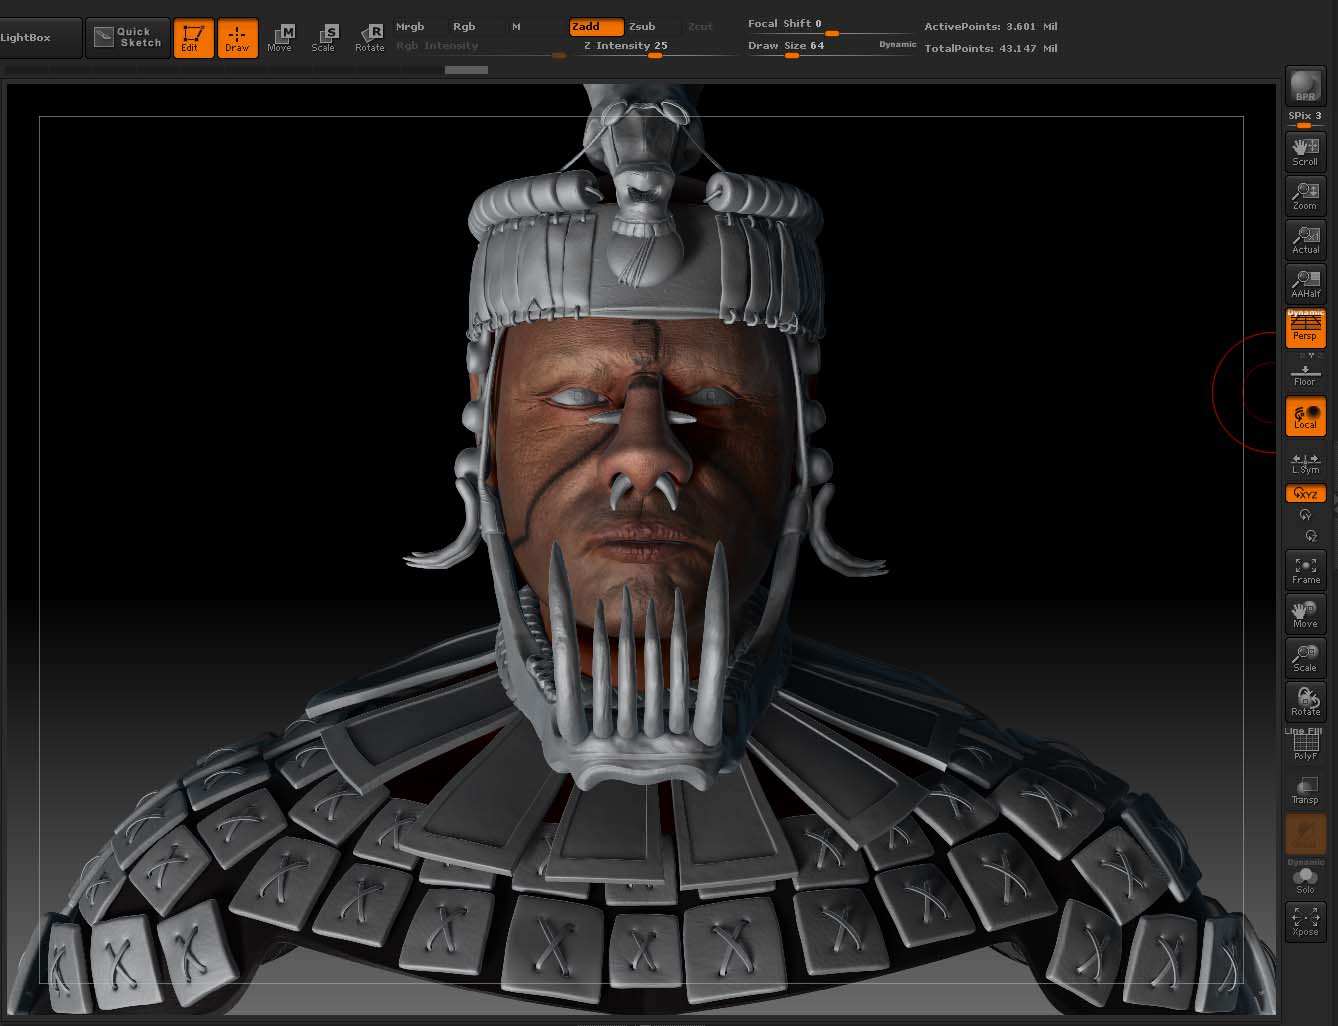Screen dimensions: 1338x1026
Task: Toggle PolyF polyframe display
Action: 1305,746
